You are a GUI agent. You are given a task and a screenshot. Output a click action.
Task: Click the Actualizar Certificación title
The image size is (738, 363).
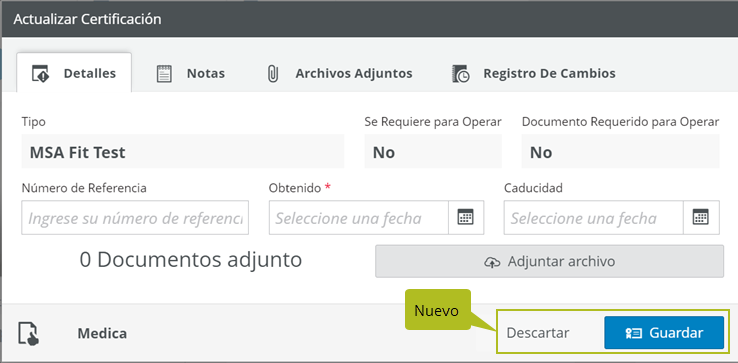[x=88, y=19]
